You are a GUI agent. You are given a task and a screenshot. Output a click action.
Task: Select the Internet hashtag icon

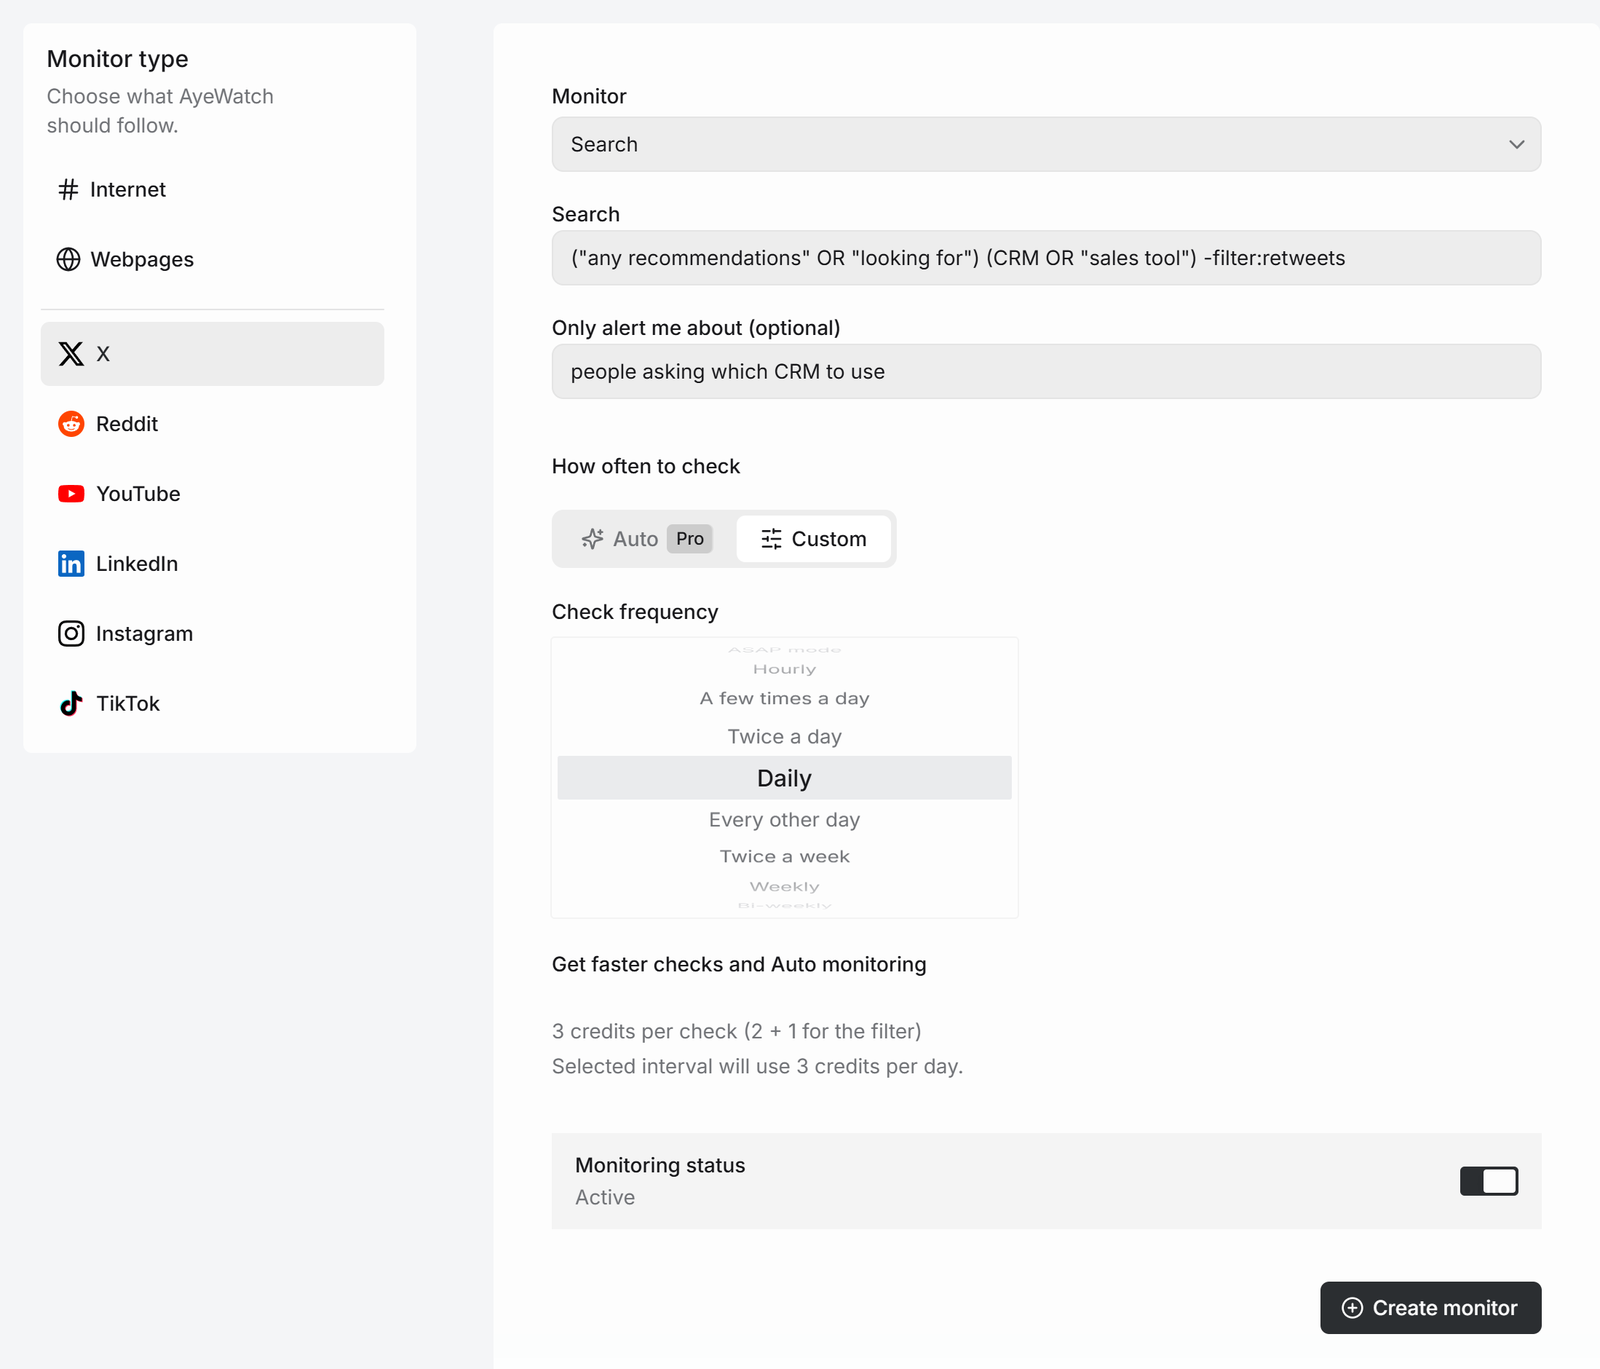(68, 189)
